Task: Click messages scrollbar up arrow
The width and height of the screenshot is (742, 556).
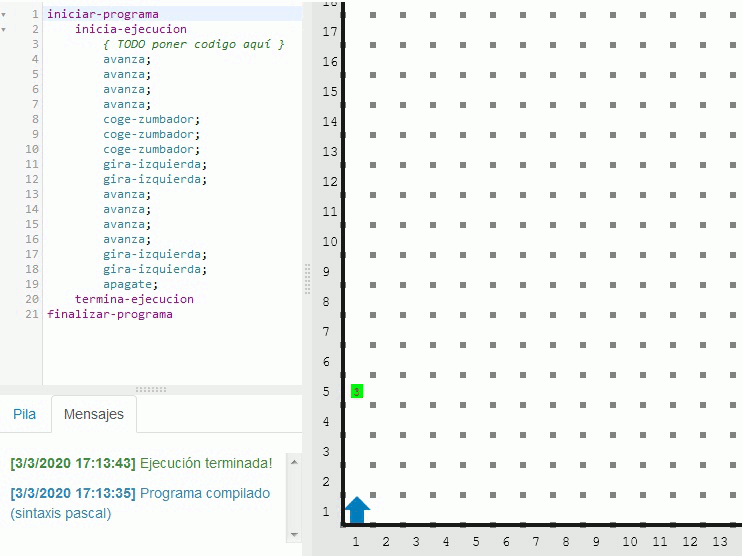Action: 294,462
